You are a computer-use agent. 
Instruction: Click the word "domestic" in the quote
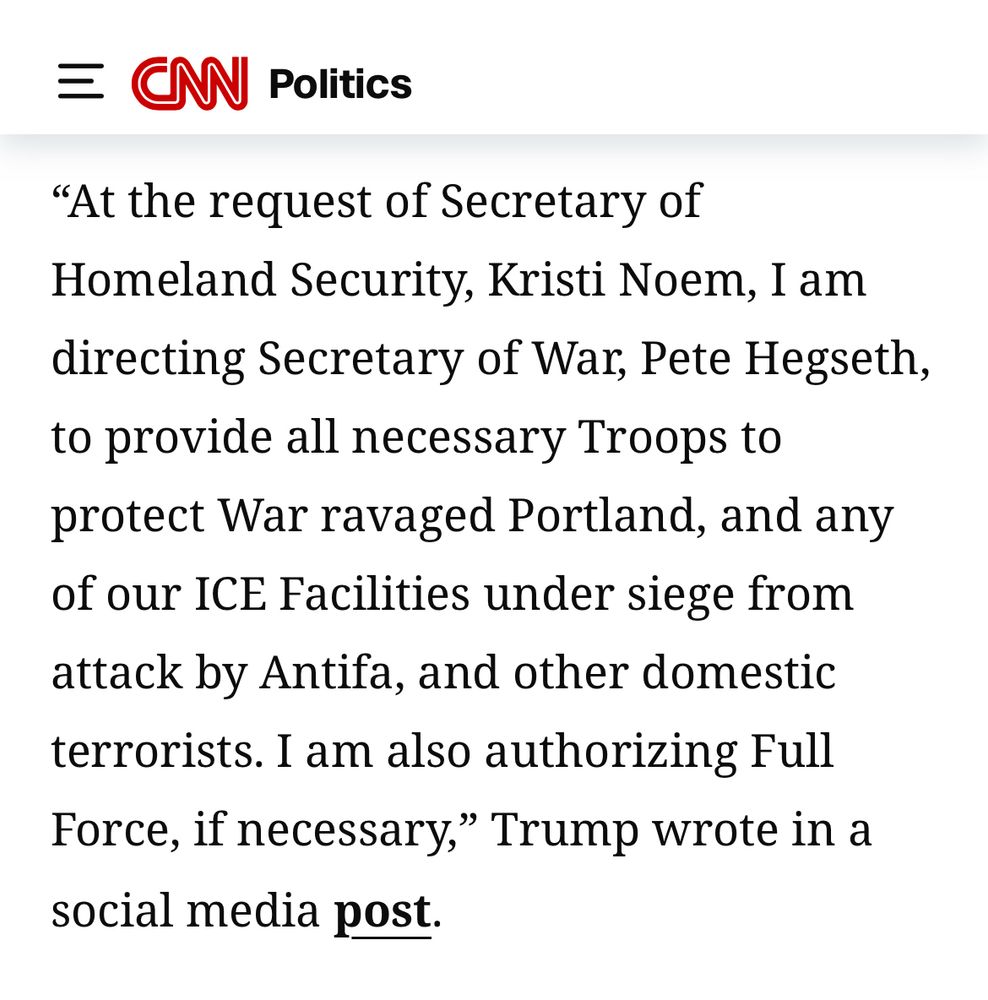[x=738, y=673]
